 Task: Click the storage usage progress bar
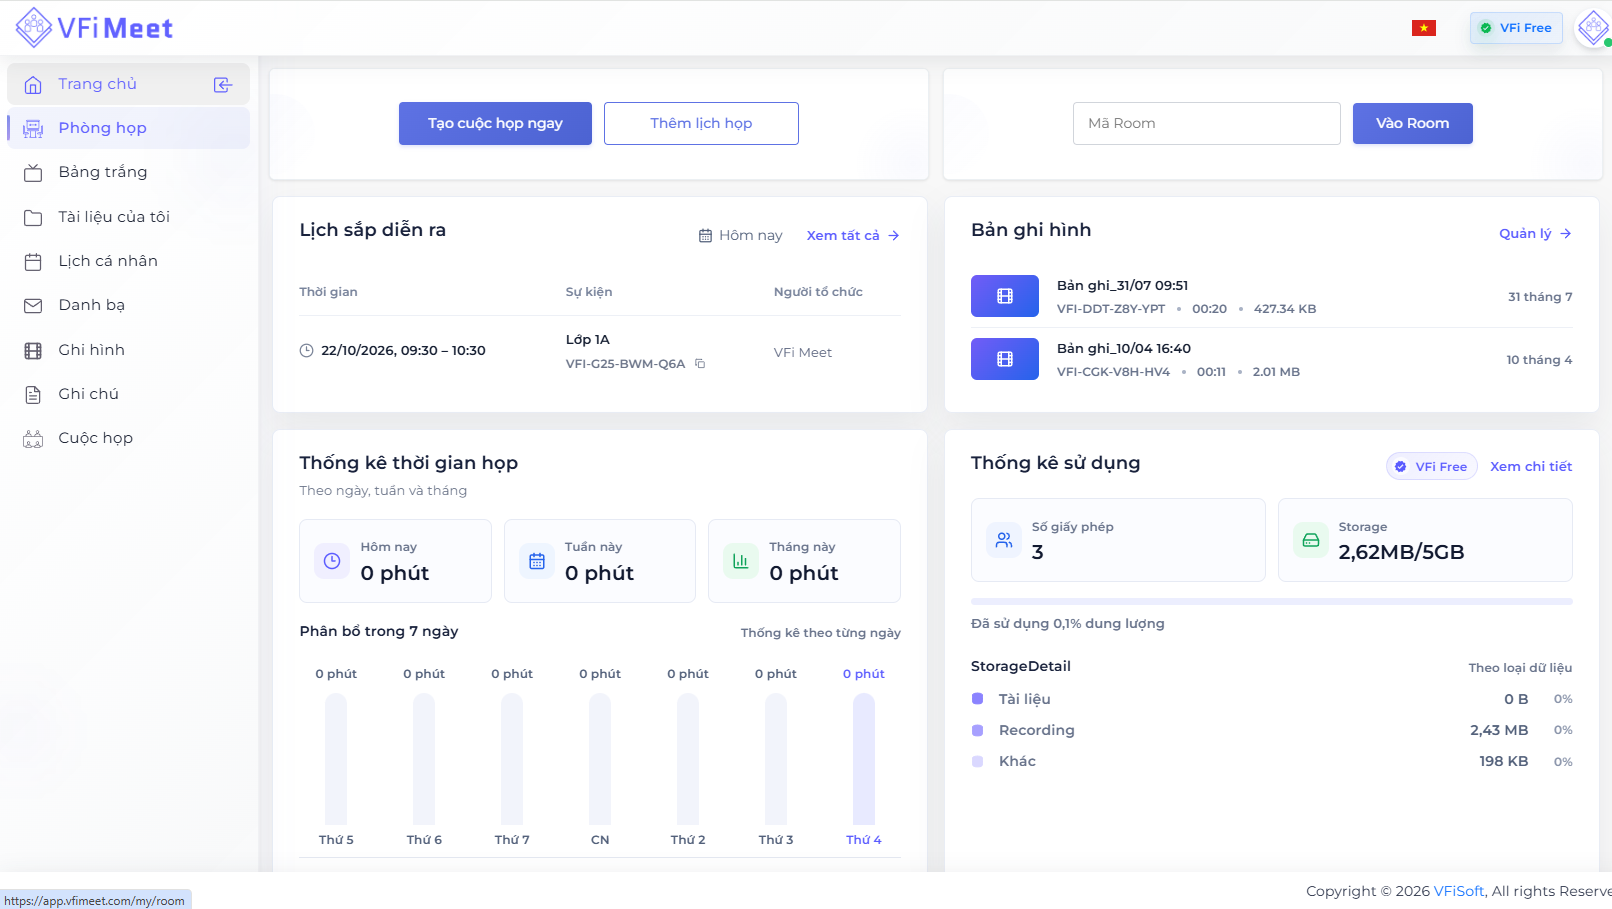(1271, 602)
